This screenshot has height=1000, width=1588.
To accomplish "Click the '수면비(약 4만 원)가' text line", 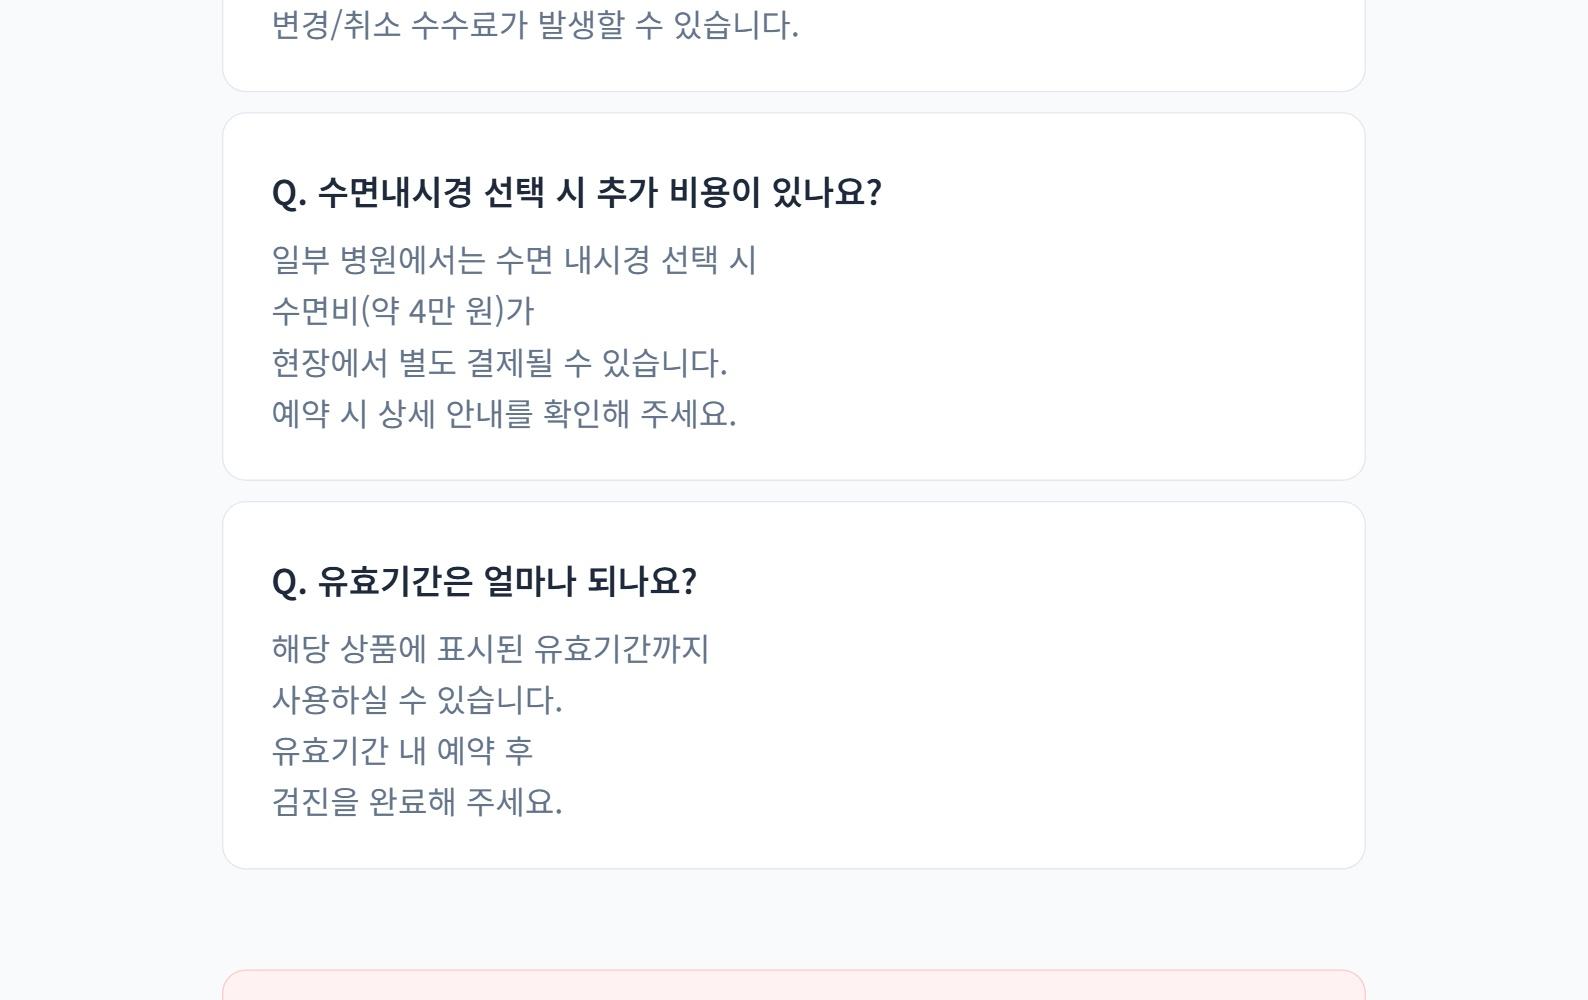I will coord(403,312).
